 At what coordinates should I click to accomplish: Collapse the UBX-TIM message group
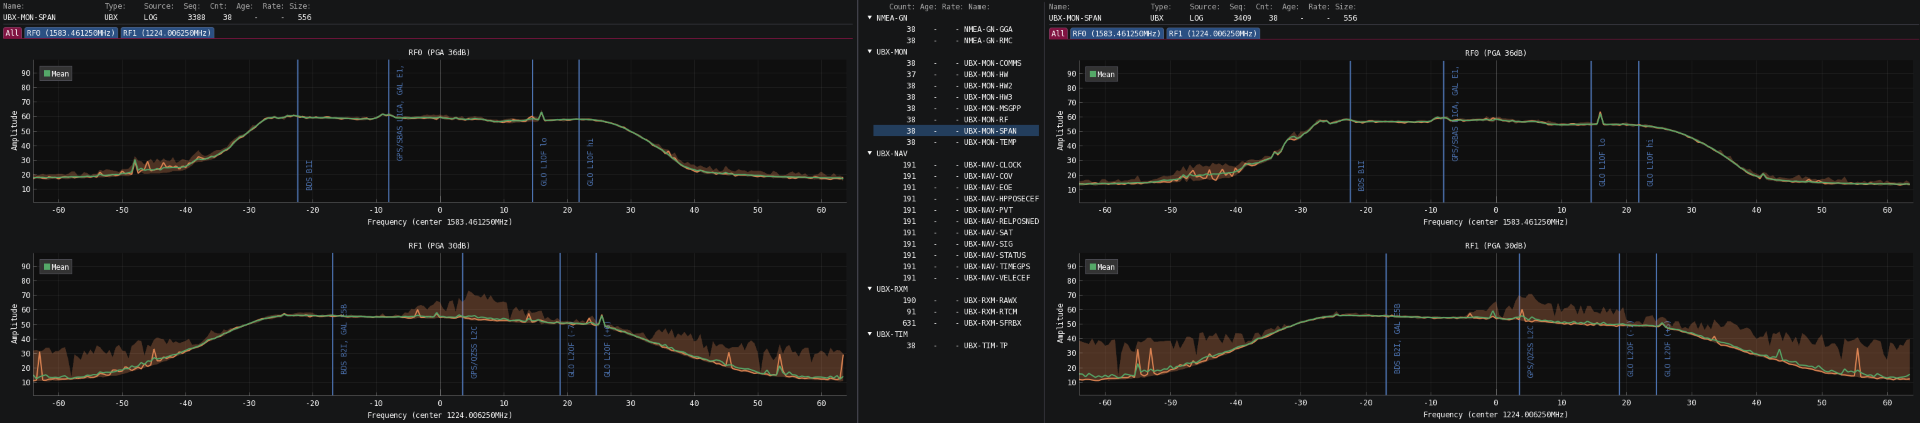[870, 334]
